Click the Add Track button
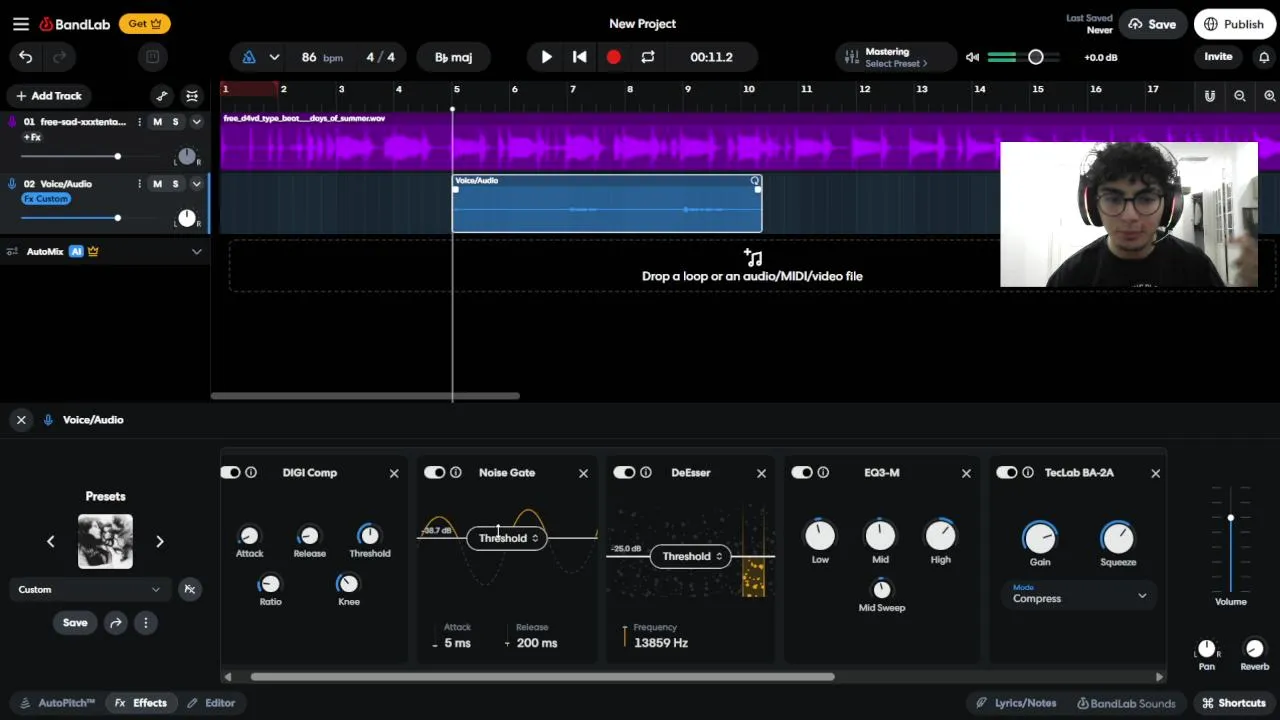 (x=48, y=96)
